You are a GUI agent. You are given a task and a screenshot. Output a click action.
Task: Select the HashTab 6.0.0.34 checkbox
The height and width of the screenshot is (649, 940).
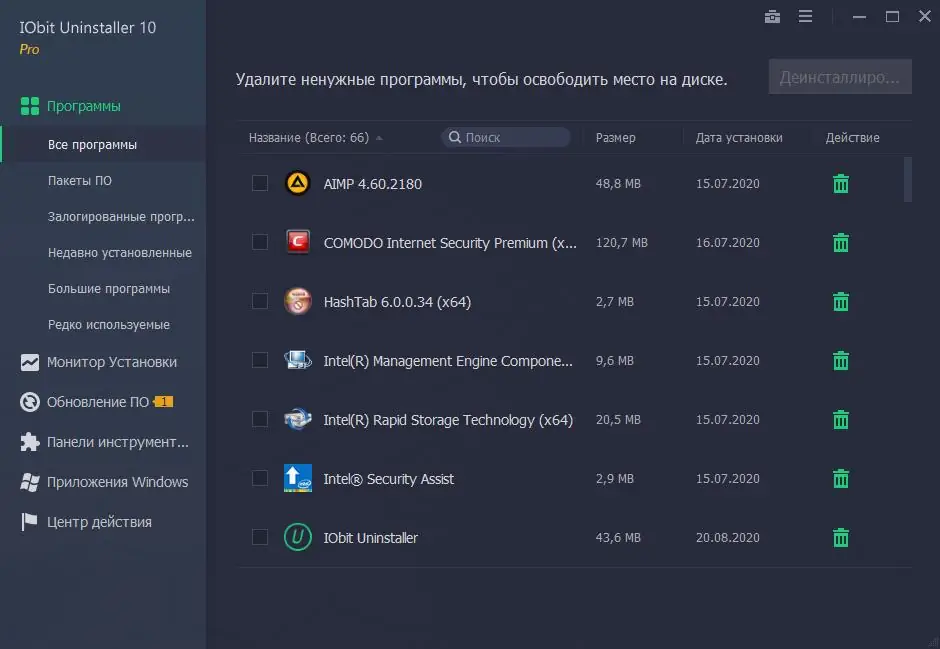pos(260,301)
